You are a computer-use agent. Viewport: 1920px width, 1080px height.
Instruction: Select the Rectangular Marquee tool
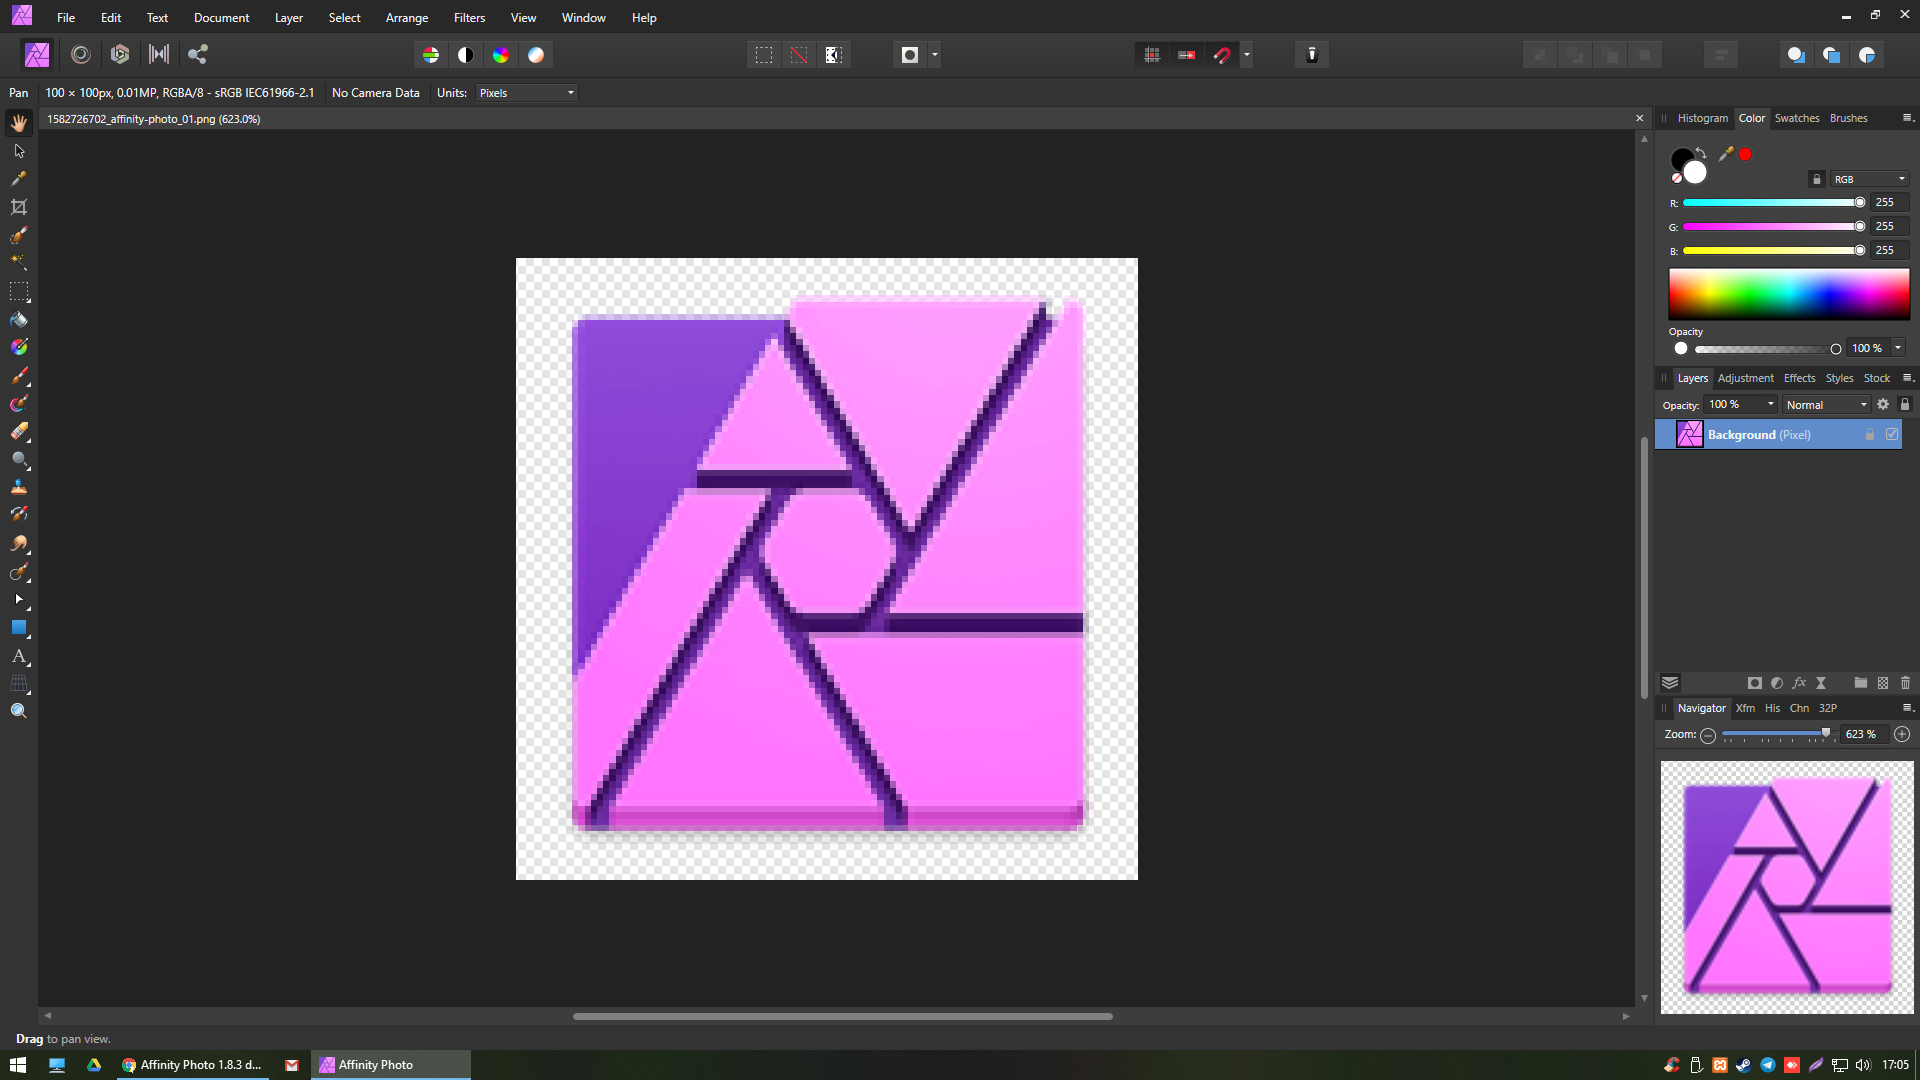(x=19, y=291)
